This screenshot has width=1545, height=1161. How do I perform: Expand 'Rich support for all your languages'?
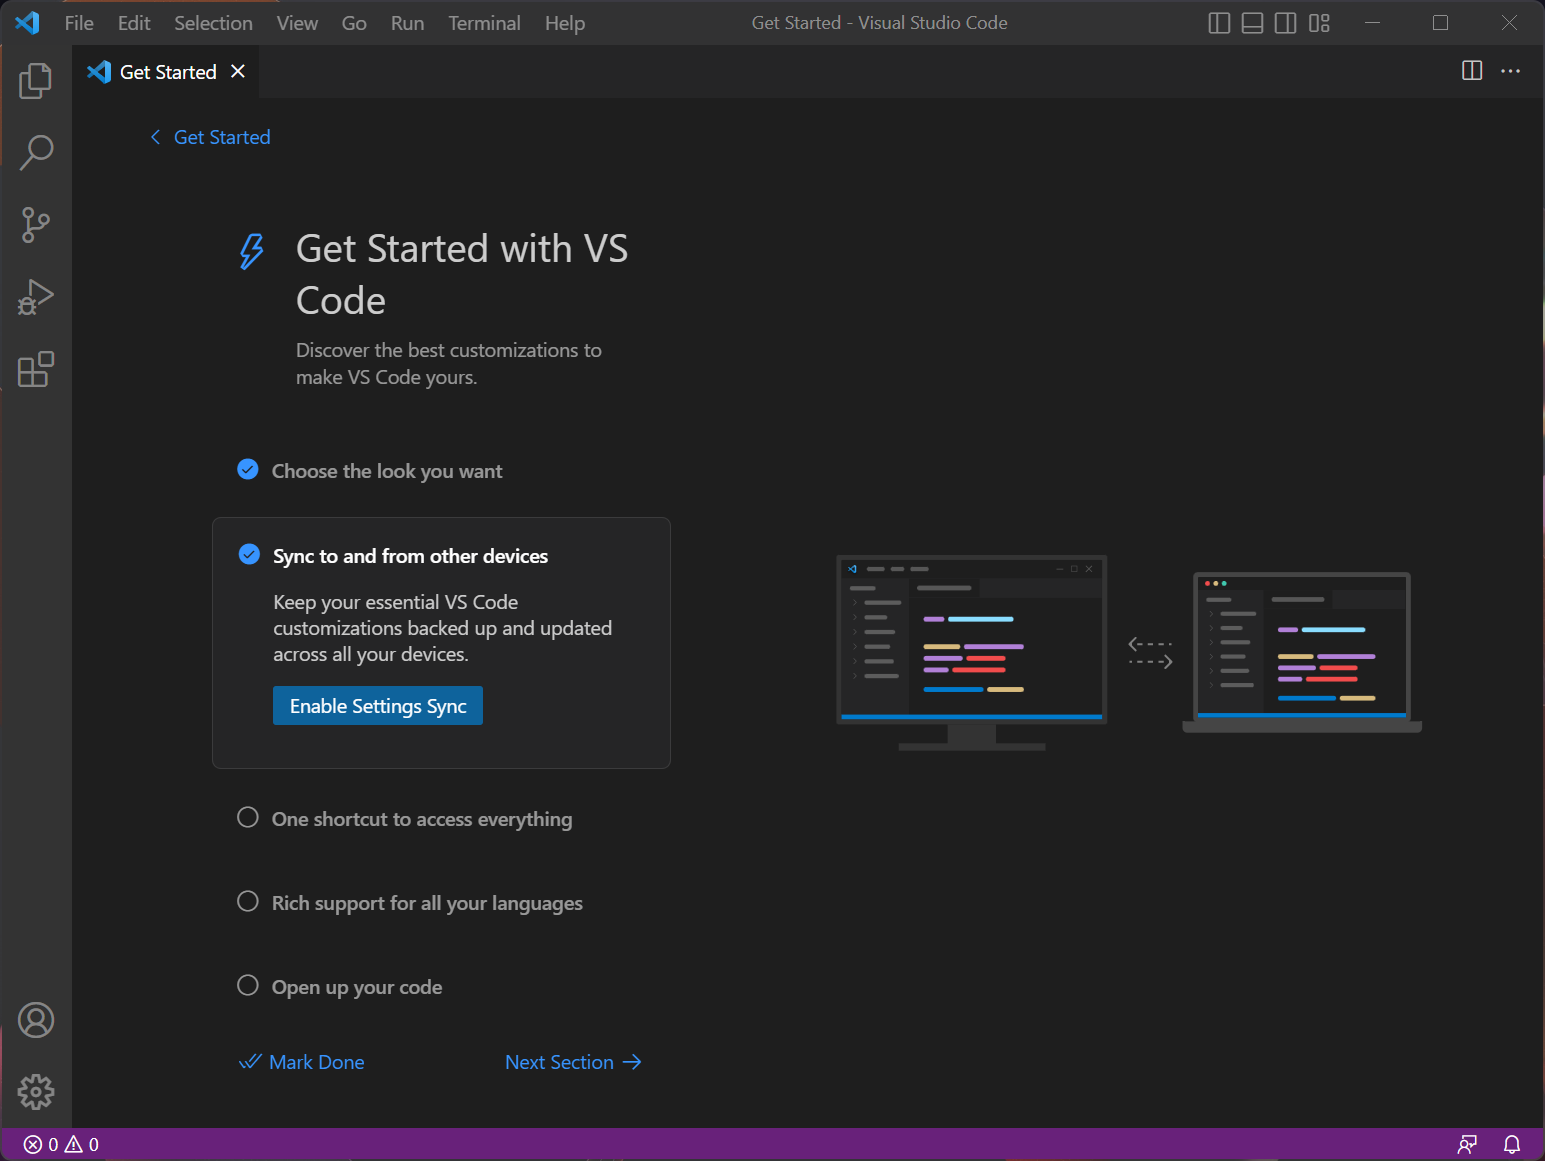[x=427, y=903]
